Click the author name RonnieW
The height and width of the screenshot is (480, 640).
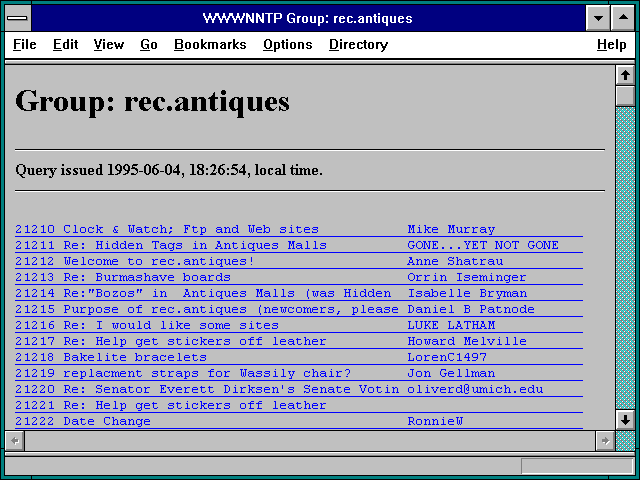coord(435,421)
